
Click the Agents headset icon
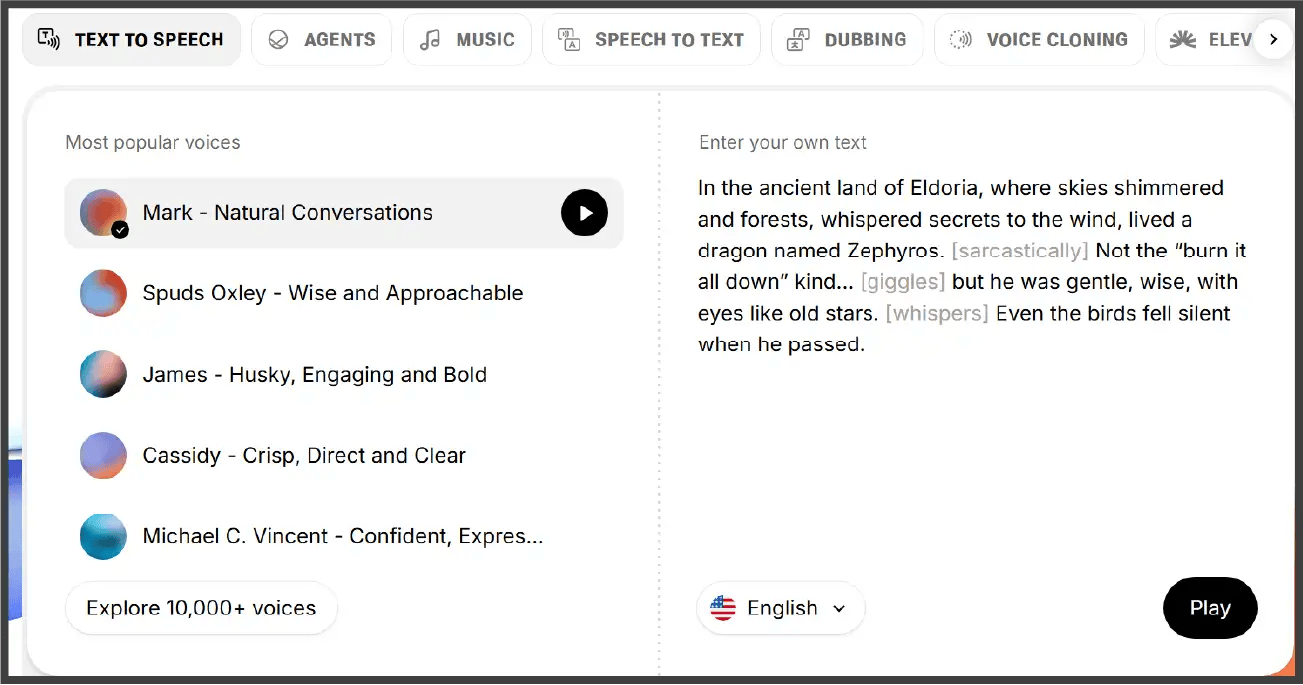[x=280, y=39]
